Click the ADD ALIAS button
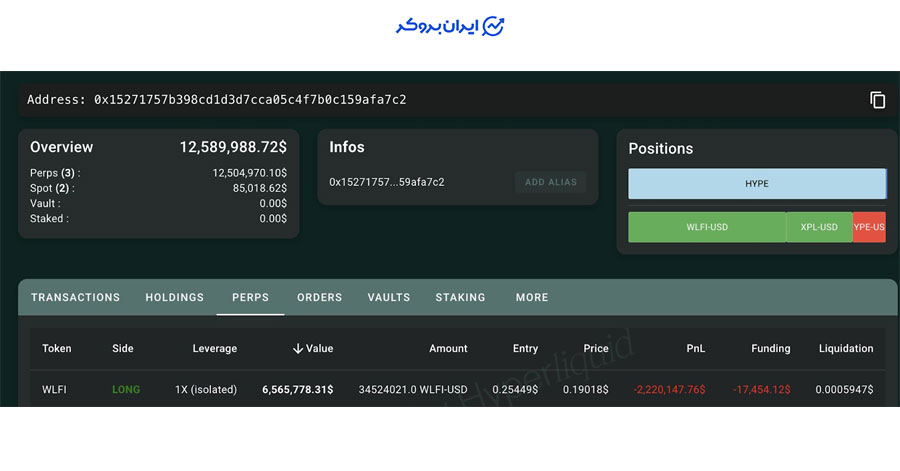The width and height of the screenshot is (900, 471). click(x=549, y=182)
